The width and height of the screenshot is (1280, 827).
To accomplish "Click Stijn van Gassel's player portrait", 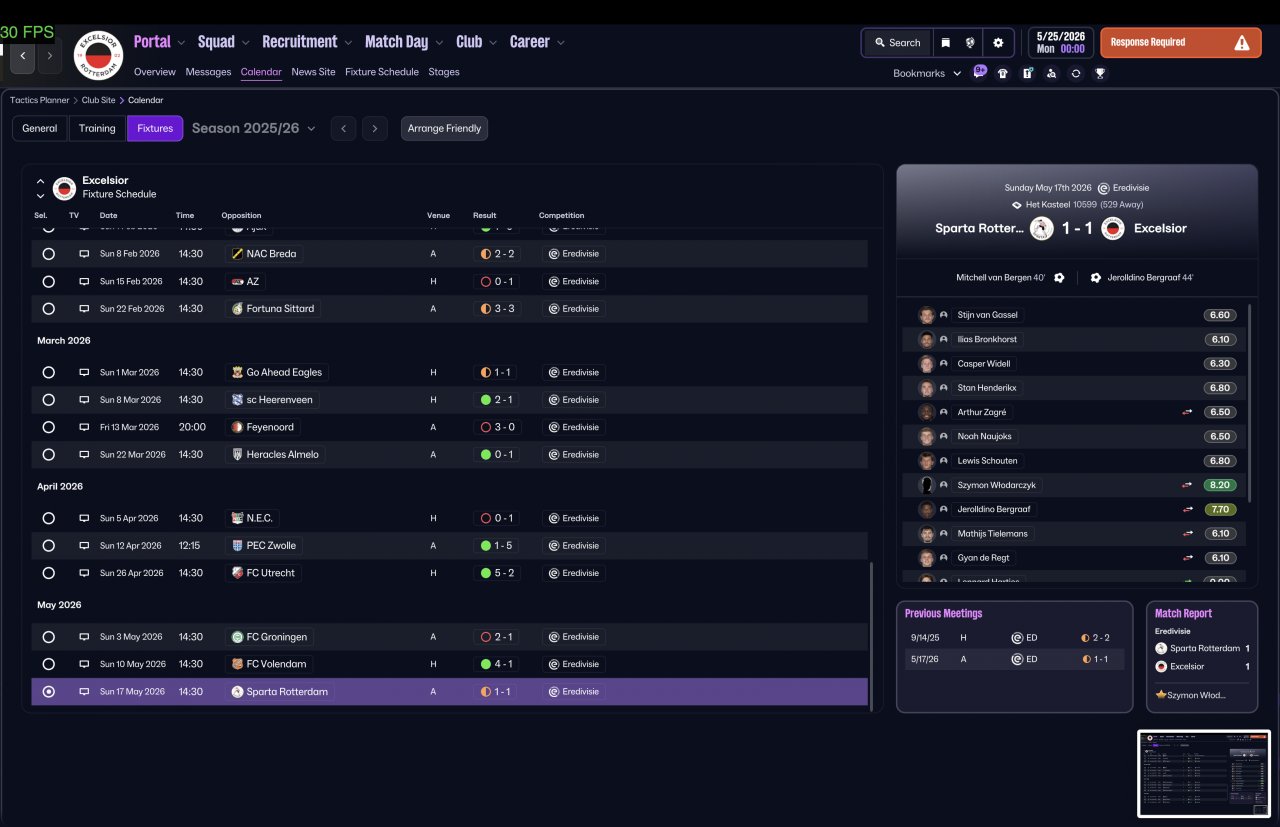I will tap(927, 315).
